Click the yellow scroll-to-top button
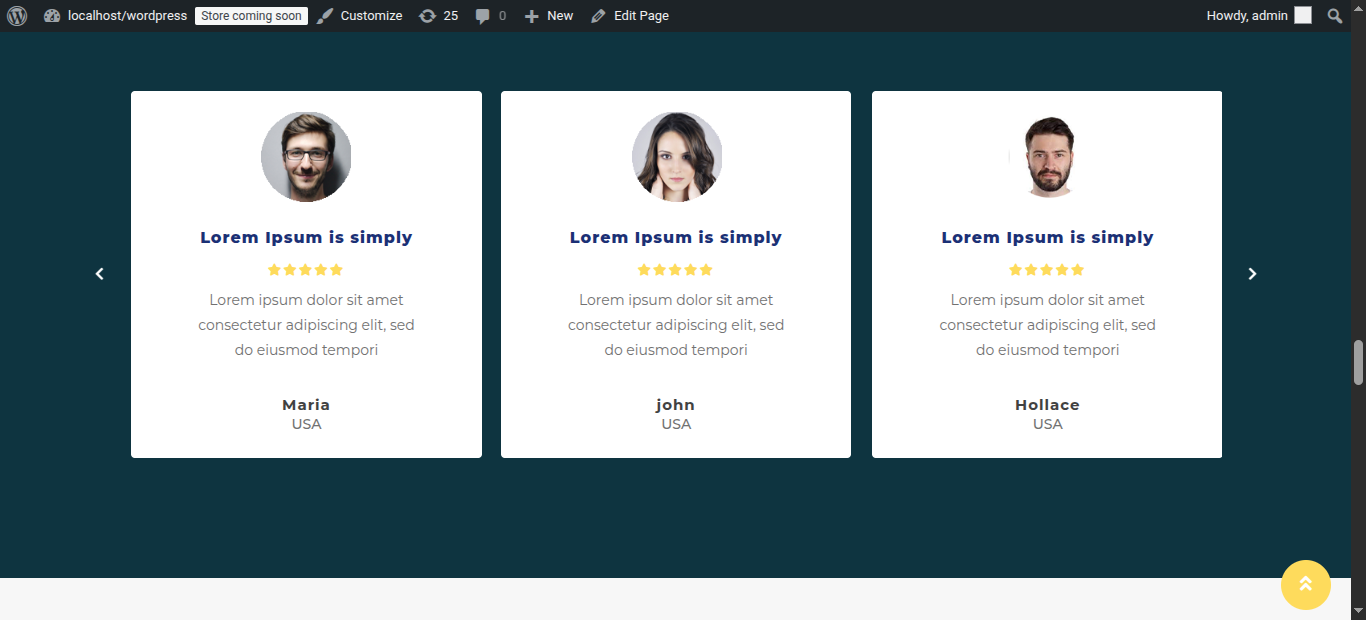 coord(1305,585)
